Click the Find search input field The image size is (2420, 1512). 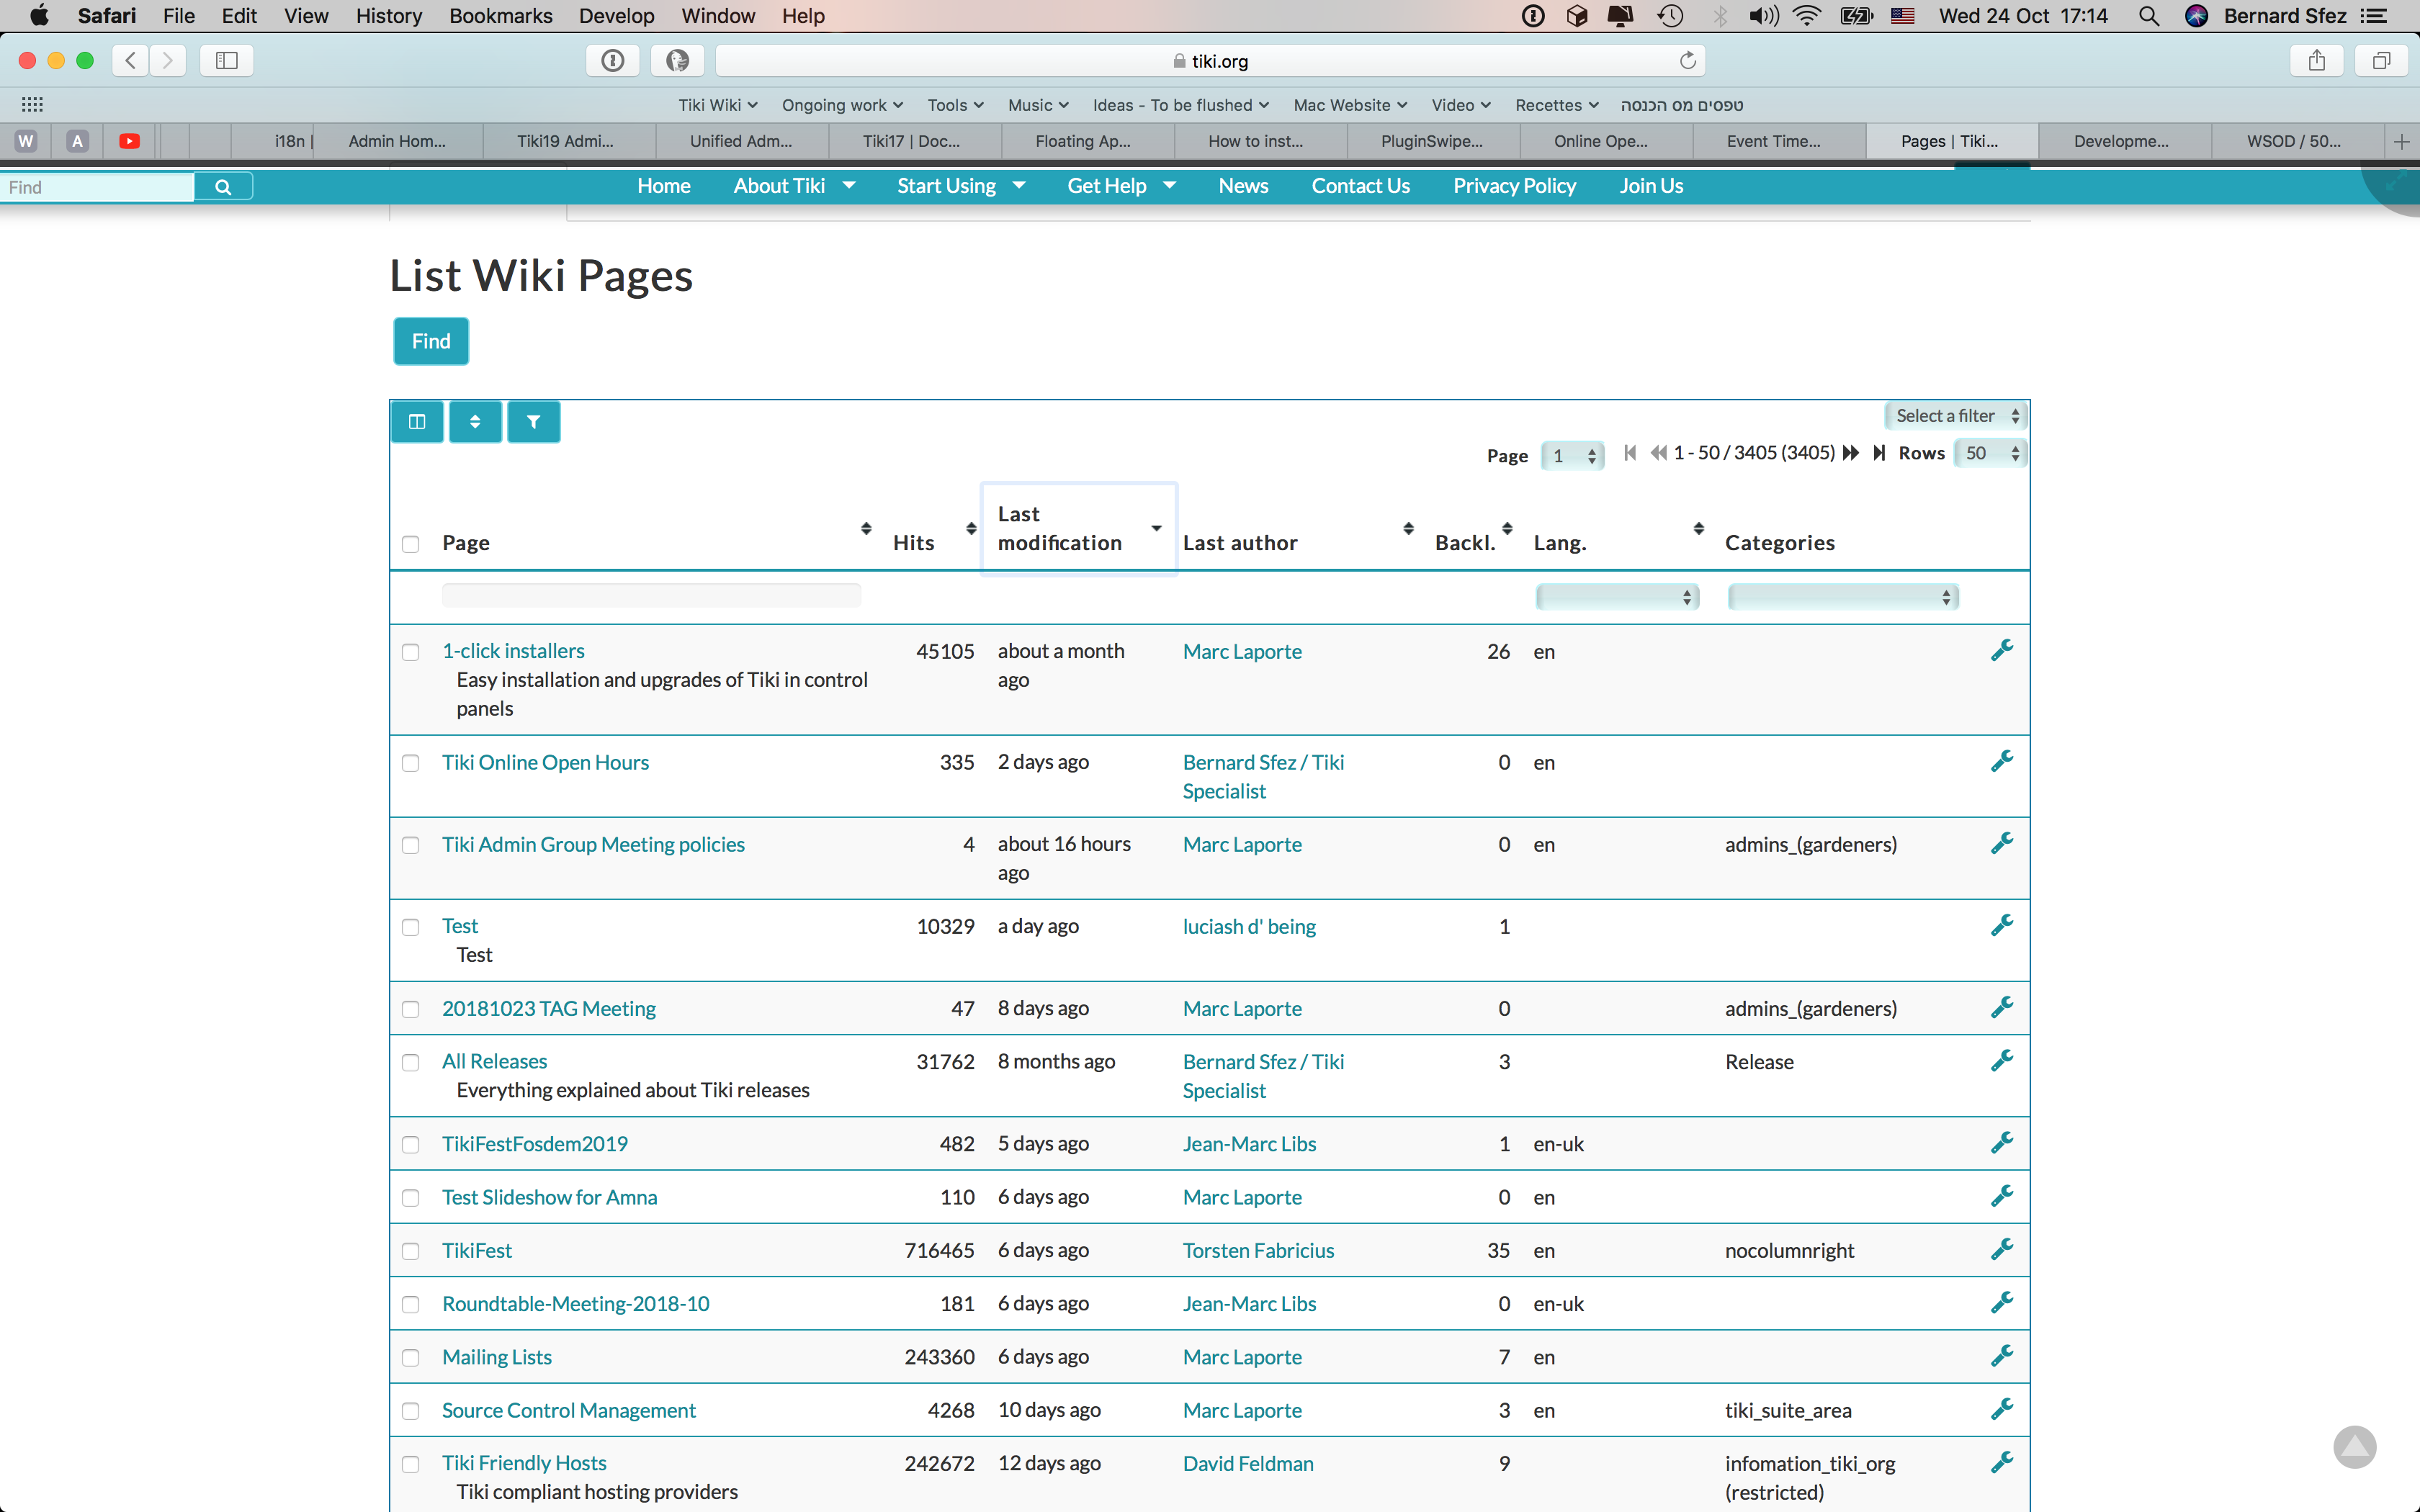[x=97, y=187]
